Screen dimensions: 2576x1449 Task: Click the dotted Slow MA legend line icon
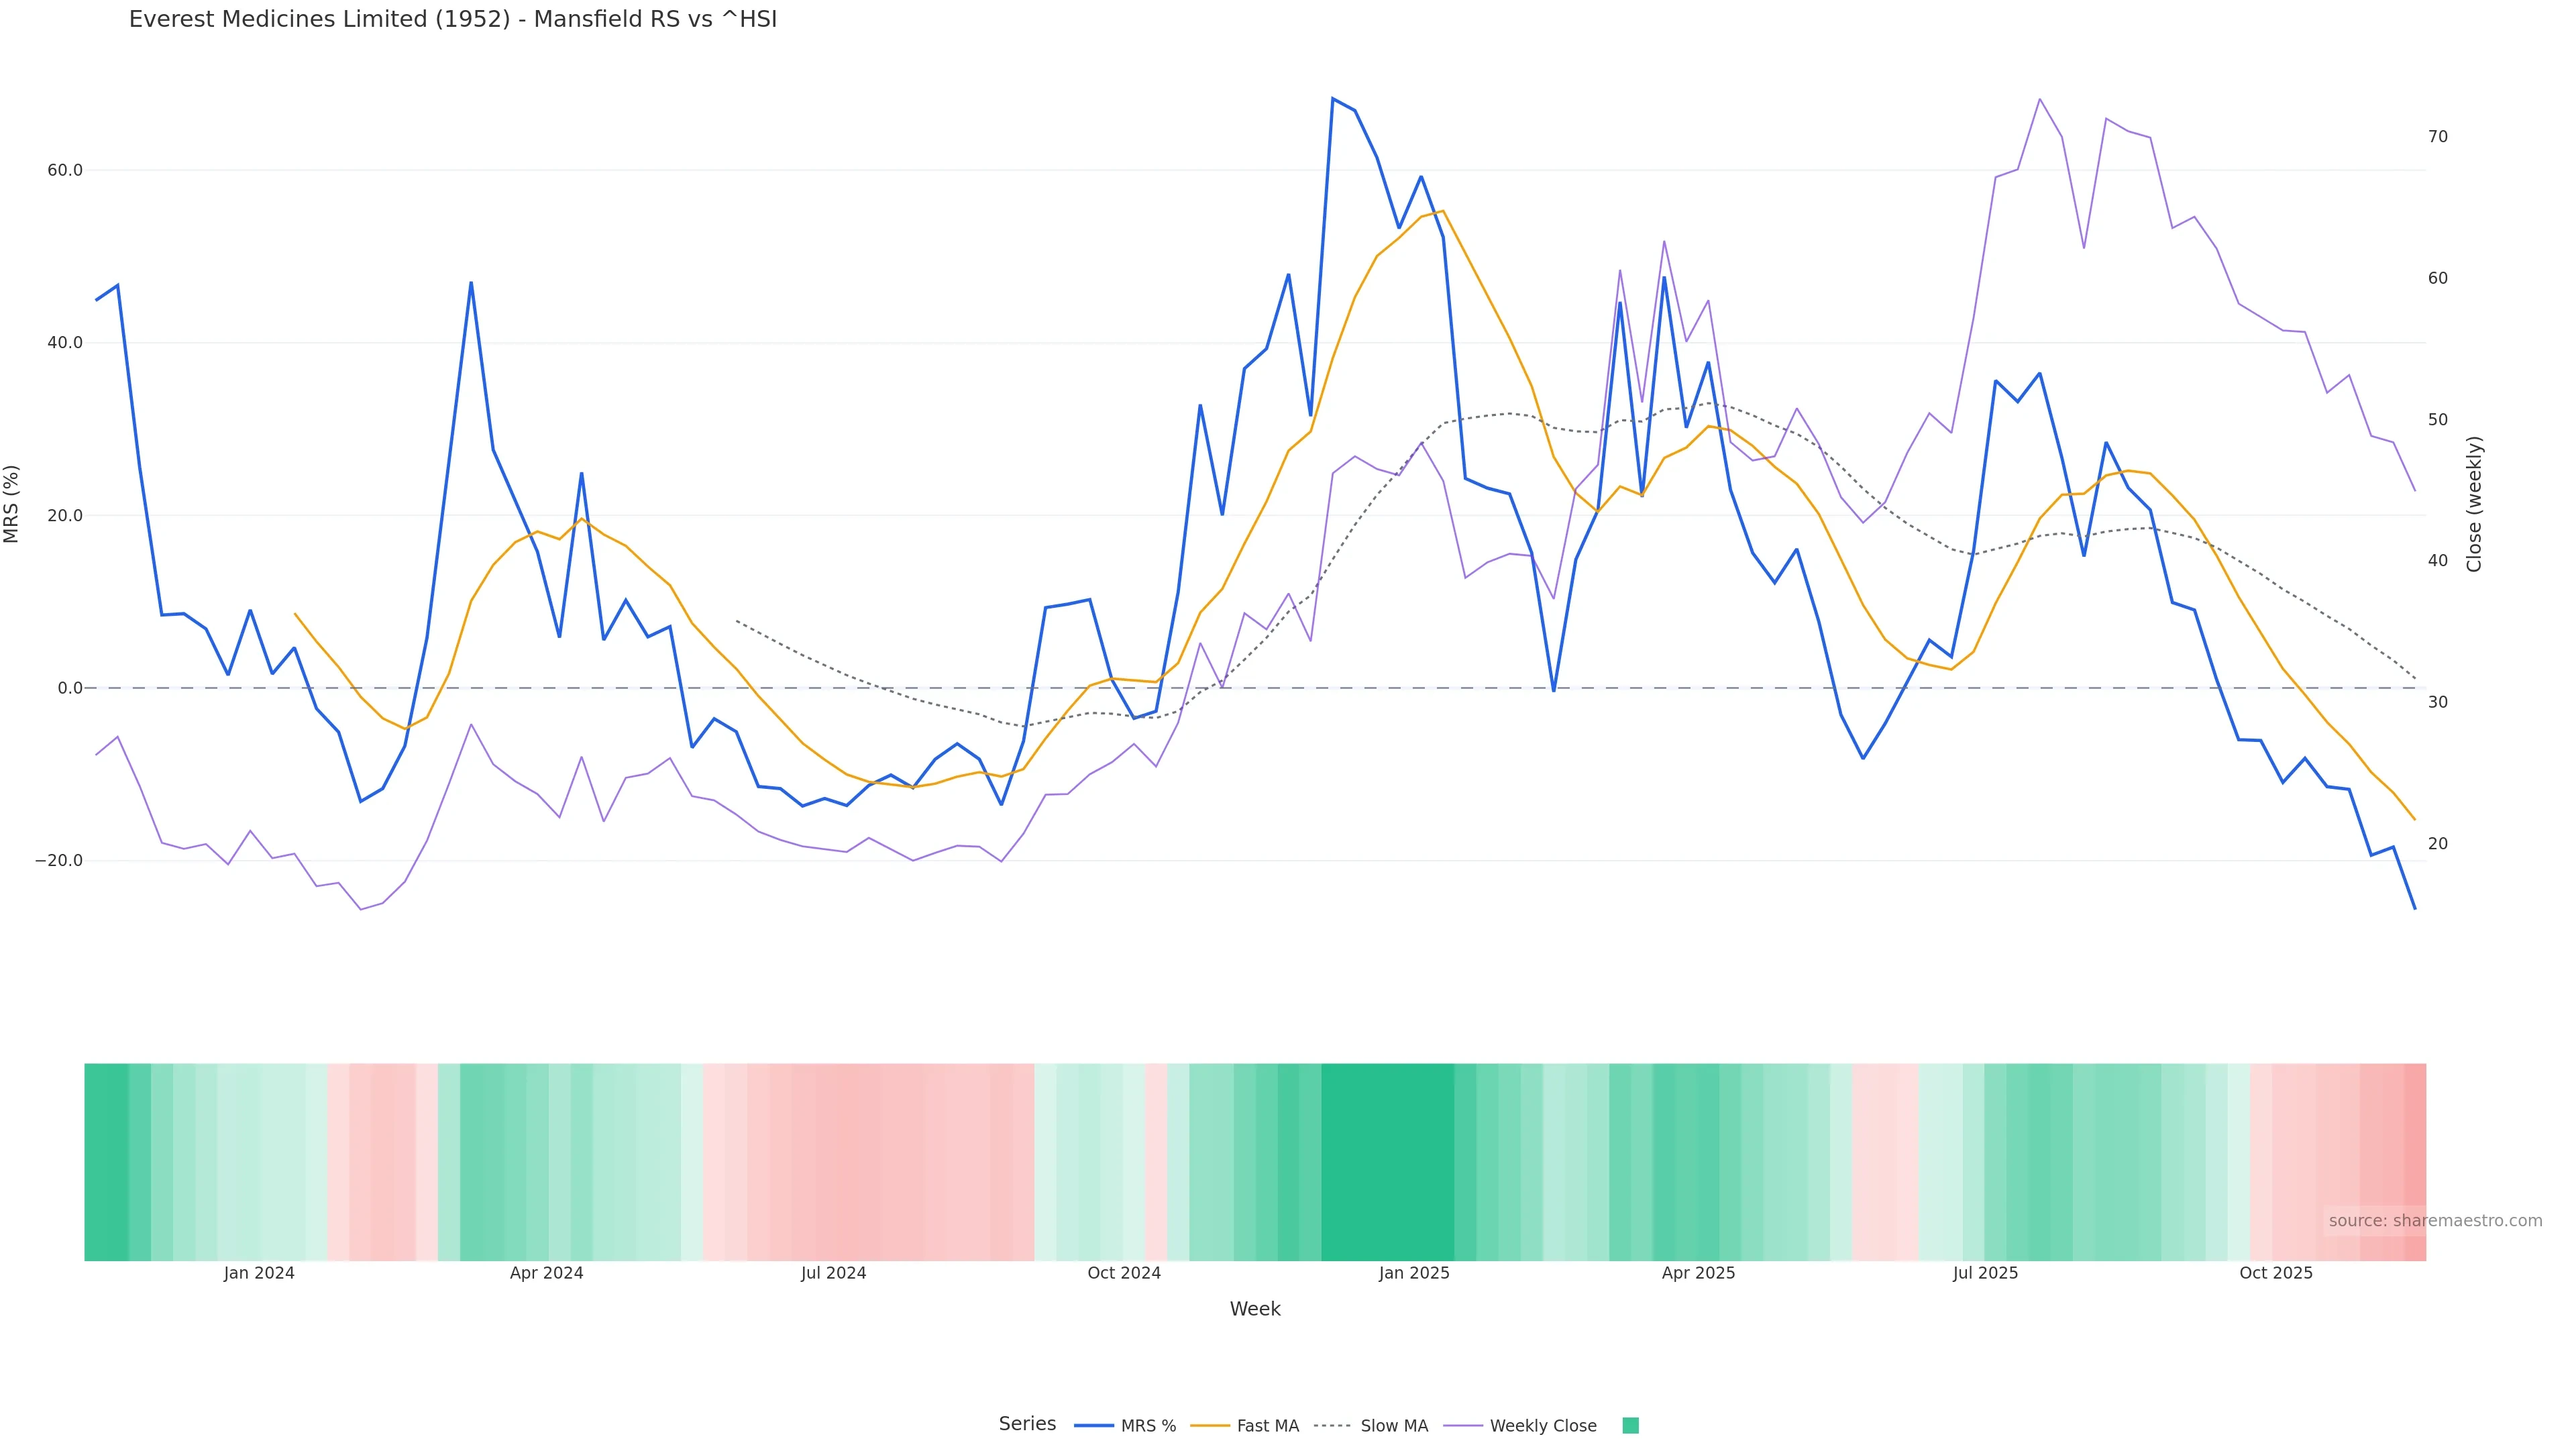(x=1332, y=1426)
